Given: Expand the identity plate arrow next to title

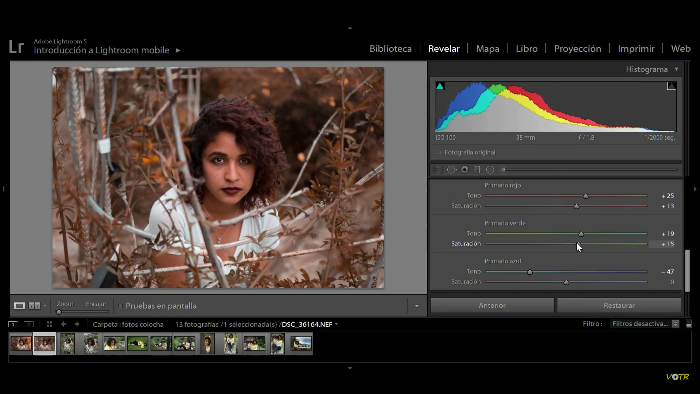Looking at the screenshot, I should tap(178, 50).
